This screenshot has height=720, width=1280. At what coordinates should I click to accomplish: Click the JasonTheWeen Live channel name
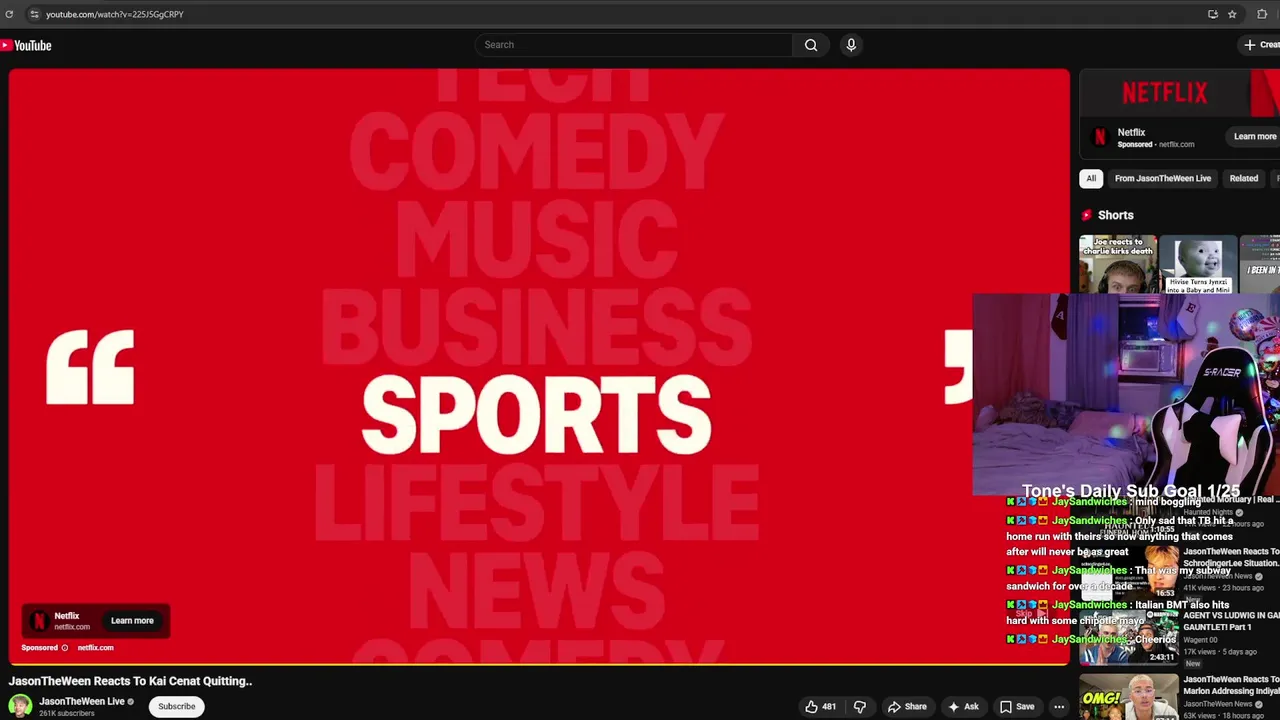tap(82, 702)
